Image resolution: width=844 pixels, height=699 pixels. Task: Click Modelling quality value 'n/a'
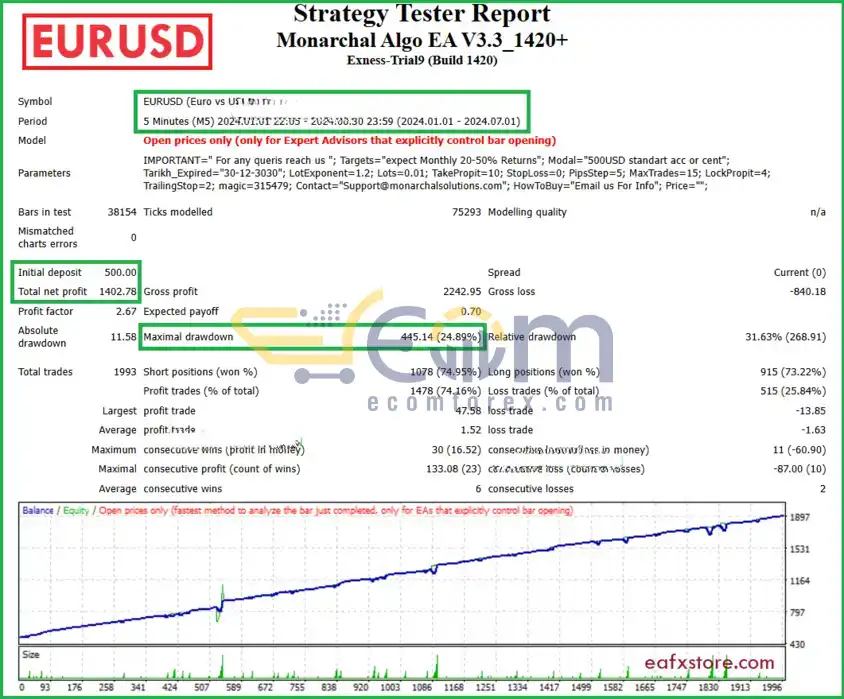[x=818, y=212]
